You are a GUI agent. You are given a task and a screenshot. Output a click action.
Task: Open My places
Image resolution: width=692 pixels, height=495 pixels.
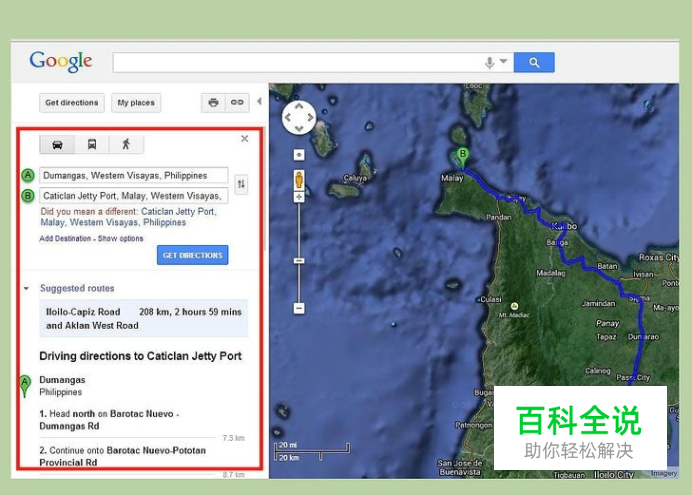136,103
